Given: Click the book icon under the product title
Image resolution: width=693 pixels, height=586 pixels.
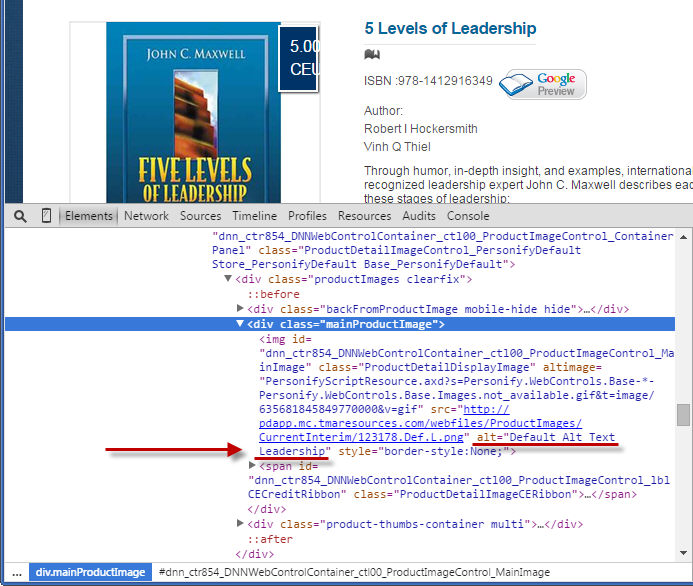Looking at the screenshot, I should point(372,54).
